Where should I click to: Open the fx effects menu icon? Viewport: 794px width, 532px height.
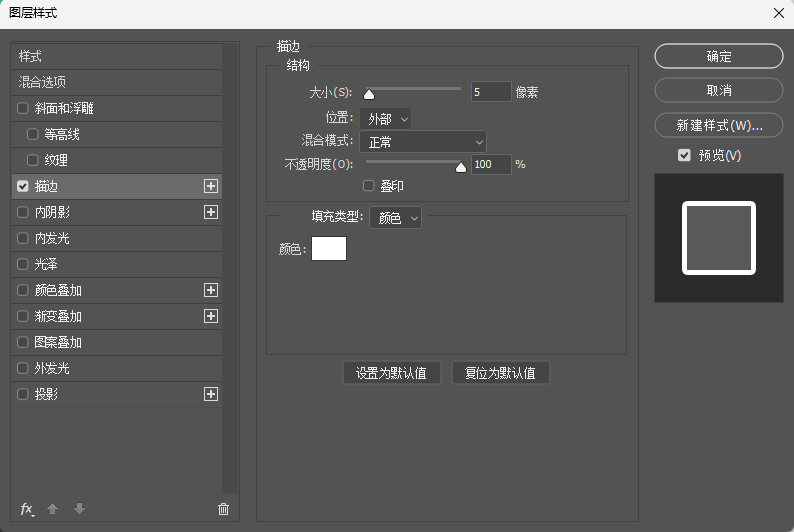click(x=27, y=509)
